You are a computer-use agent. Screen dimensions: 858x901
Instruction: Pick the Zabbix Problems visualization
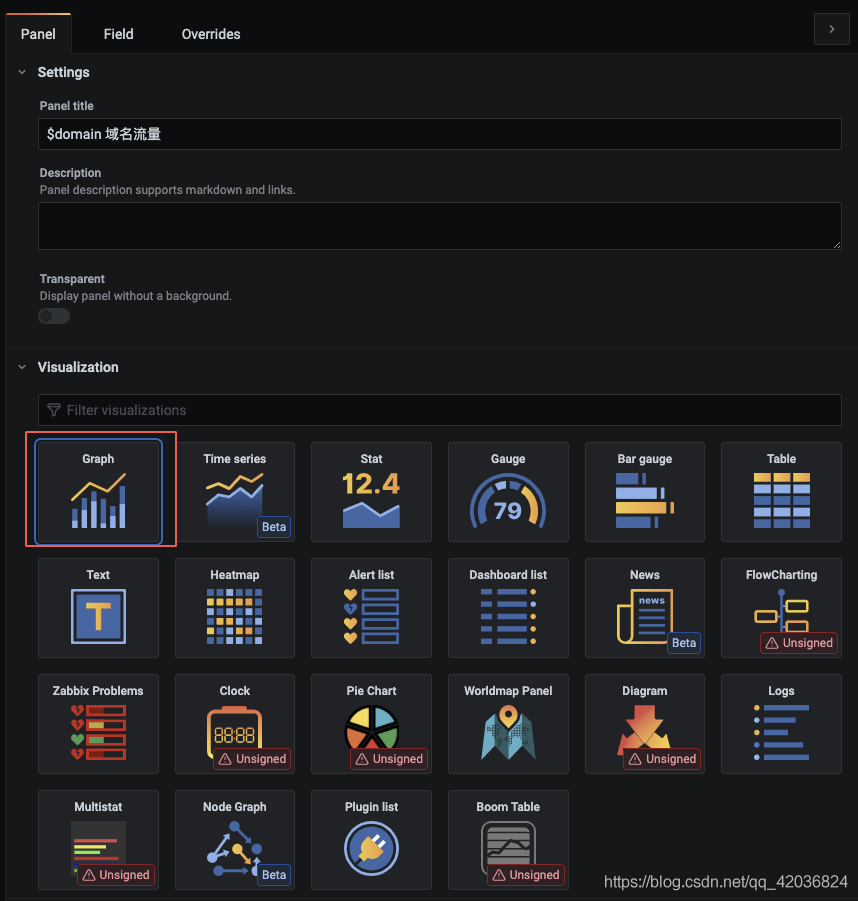98,724
